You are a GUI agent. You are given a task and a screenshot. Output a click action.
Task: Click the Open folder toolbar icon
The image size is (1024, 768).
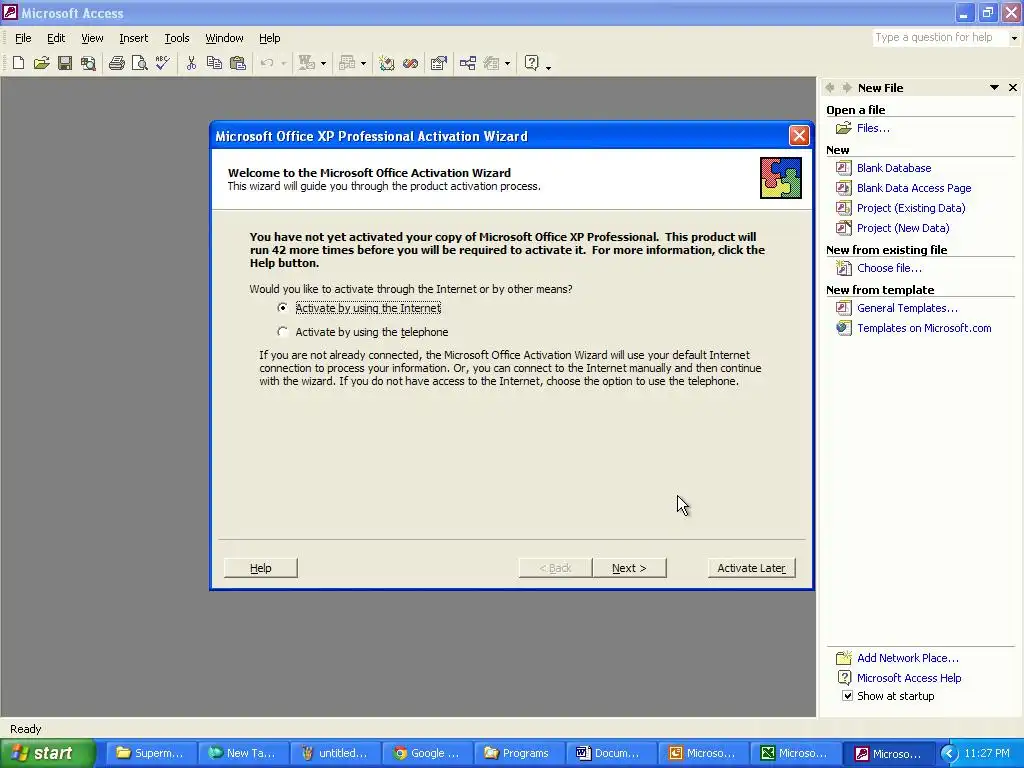(42, 63)
